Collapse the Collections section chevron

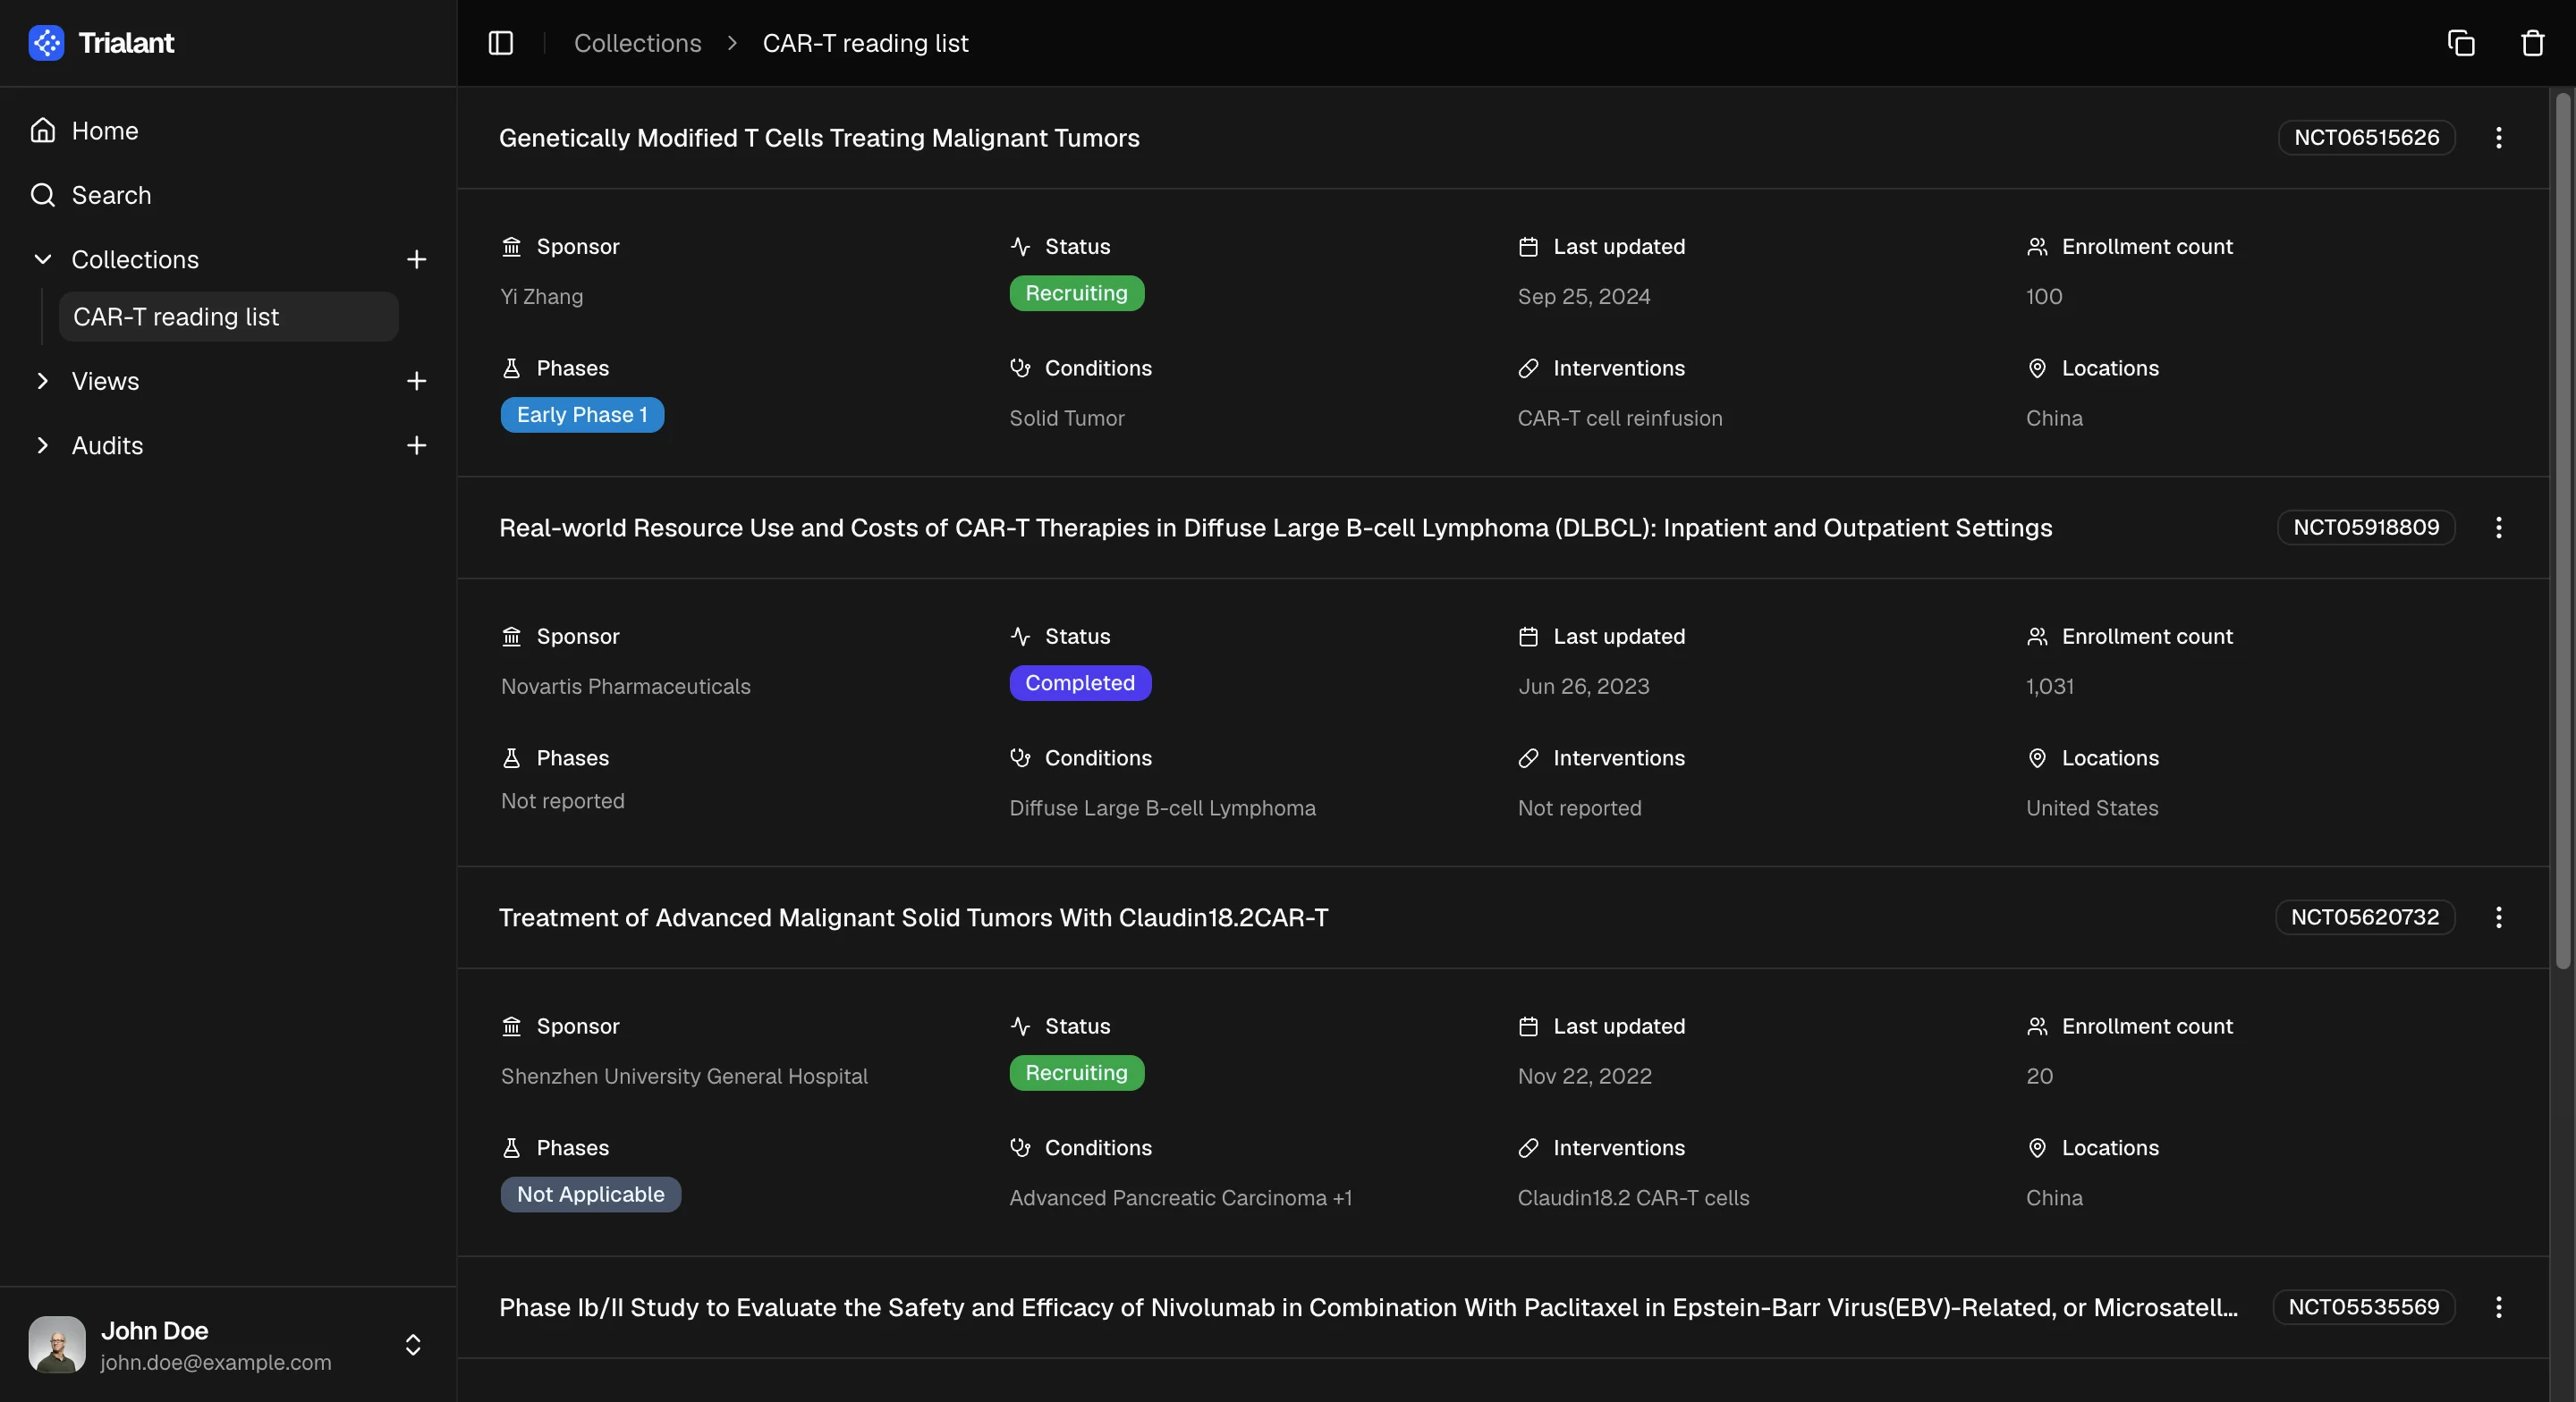[x=42, y=260]
